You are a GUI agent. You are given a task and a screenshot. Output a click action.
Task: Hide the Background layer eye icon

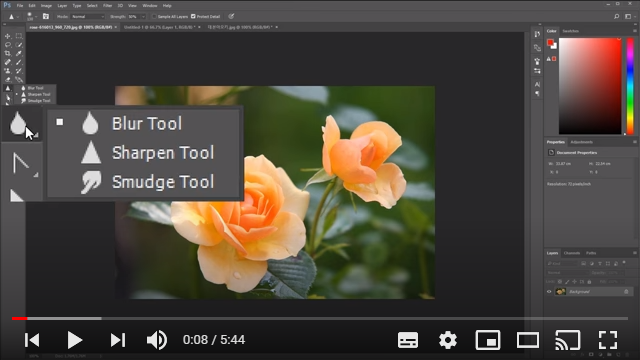(x=549, y=291)
